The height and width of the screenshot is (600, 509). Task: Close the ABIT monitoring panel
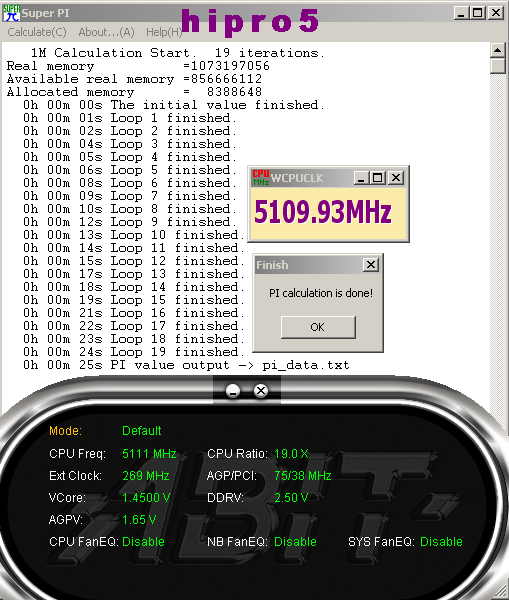(261, 391)
